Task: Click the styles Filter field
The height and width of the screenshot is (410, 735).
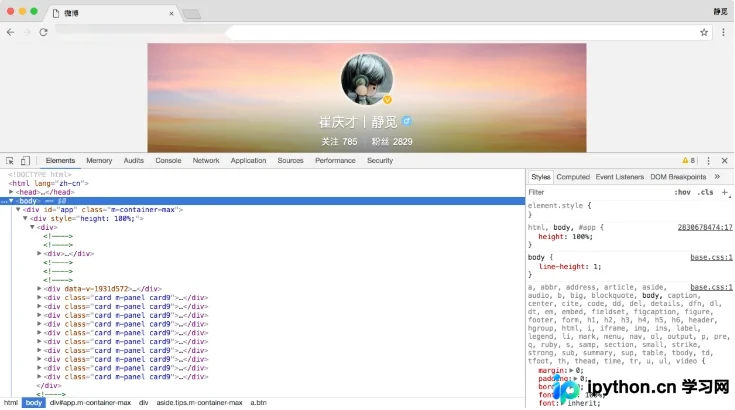Action: 598,192
